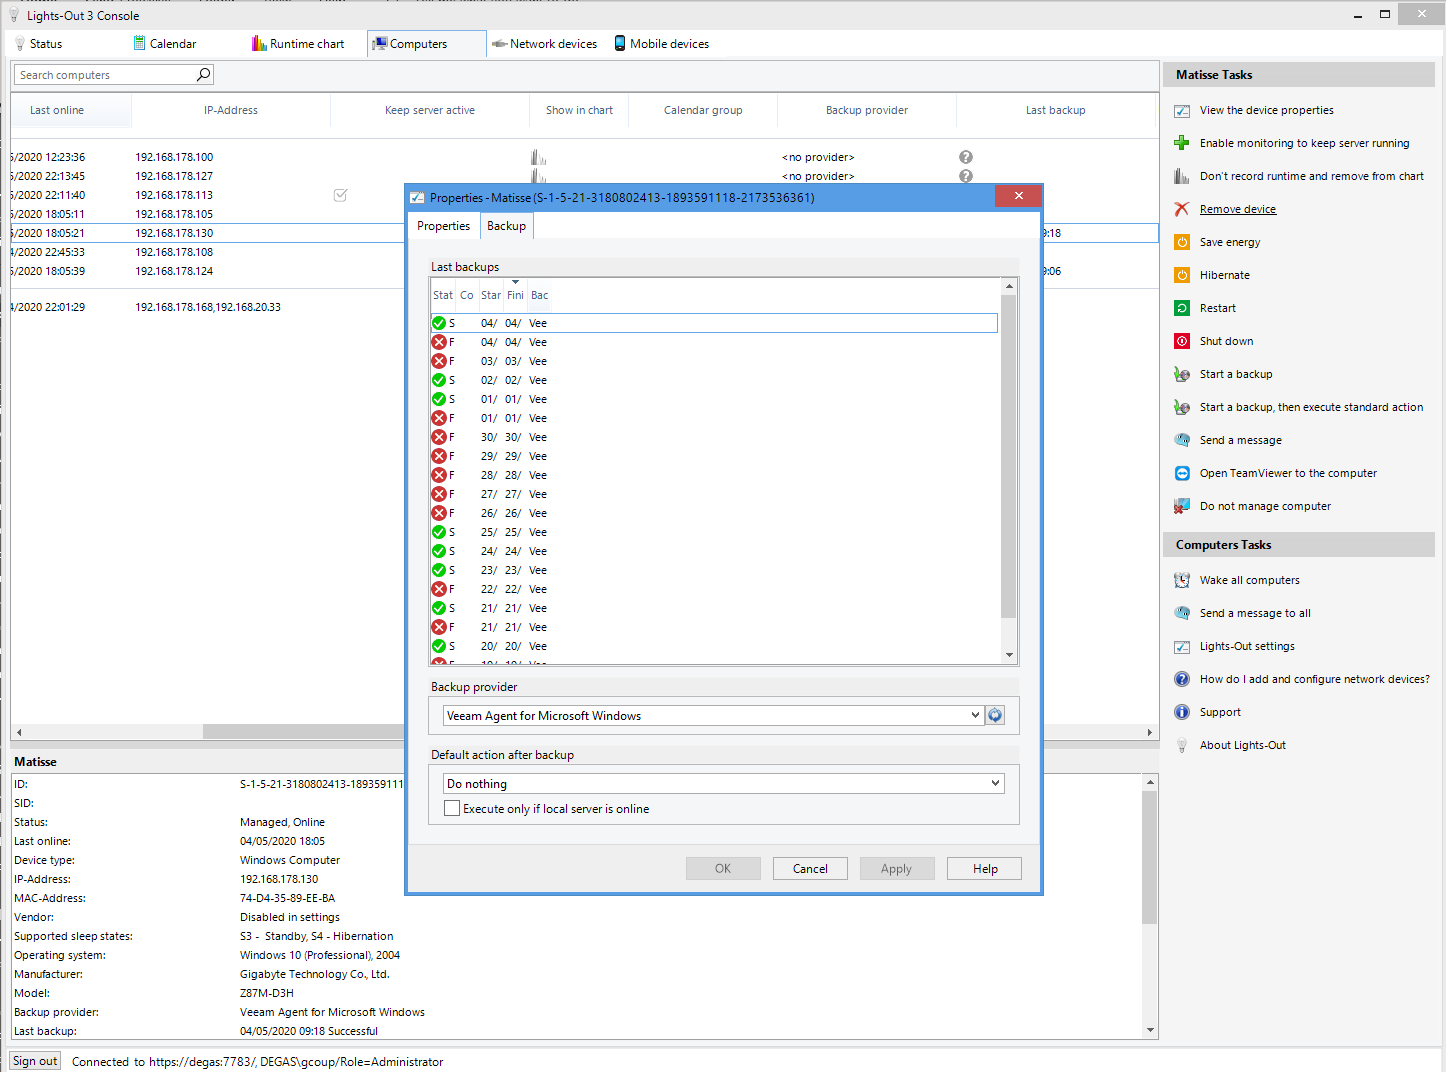
Task: Click the green Restart icon
Action: click(x=1181, y=308)
